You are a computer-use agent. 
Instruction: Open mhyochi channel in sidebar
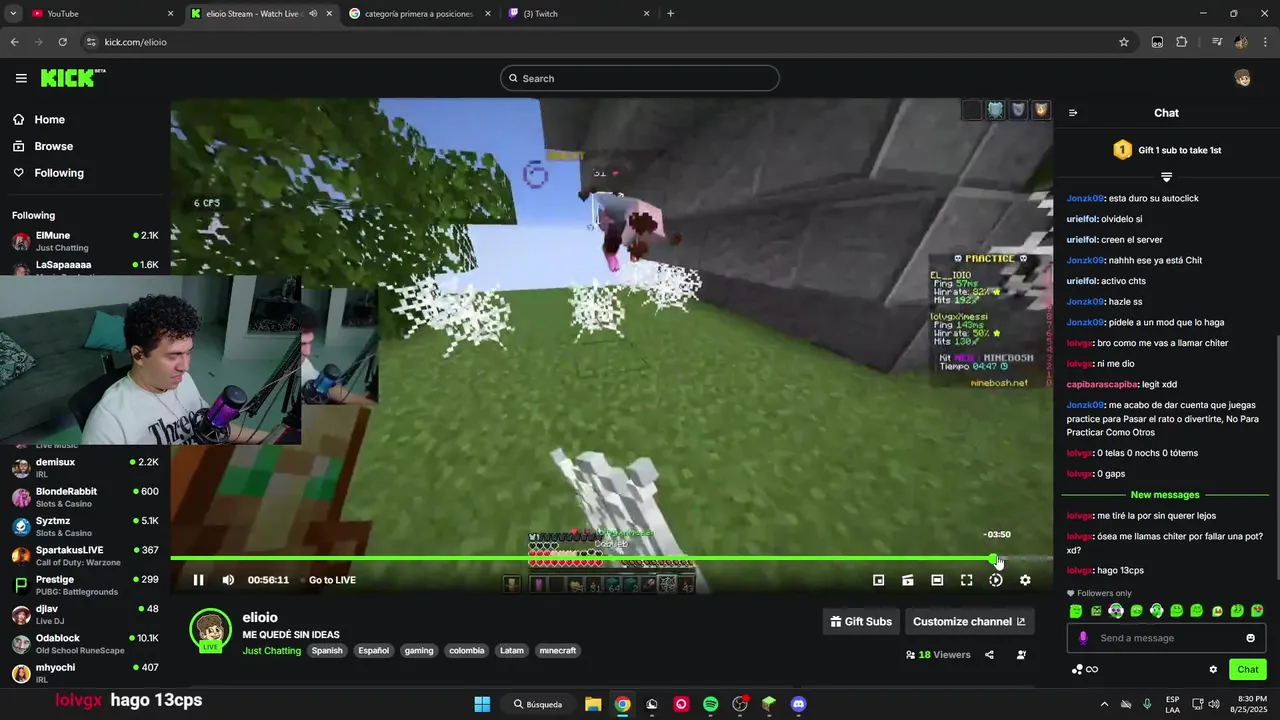point(85,673)
